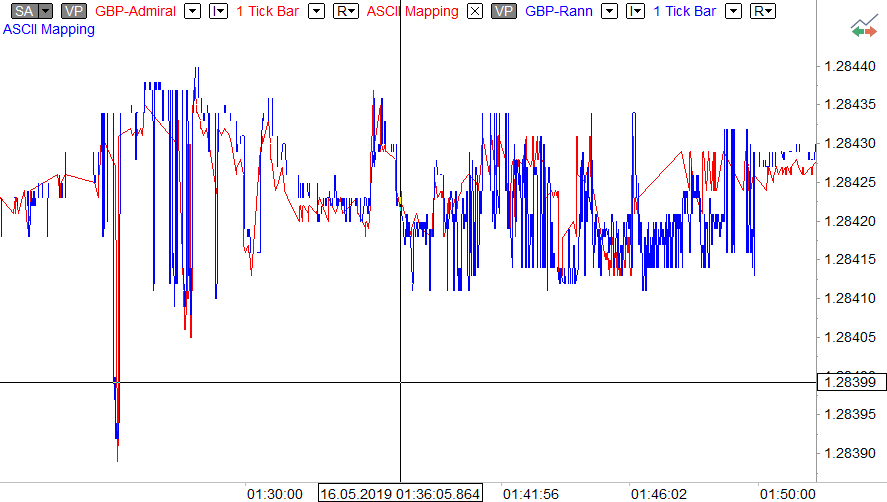
Task: Click the 1.28425 price axis label
Action: pyautogui.click(x=850, y=182)
